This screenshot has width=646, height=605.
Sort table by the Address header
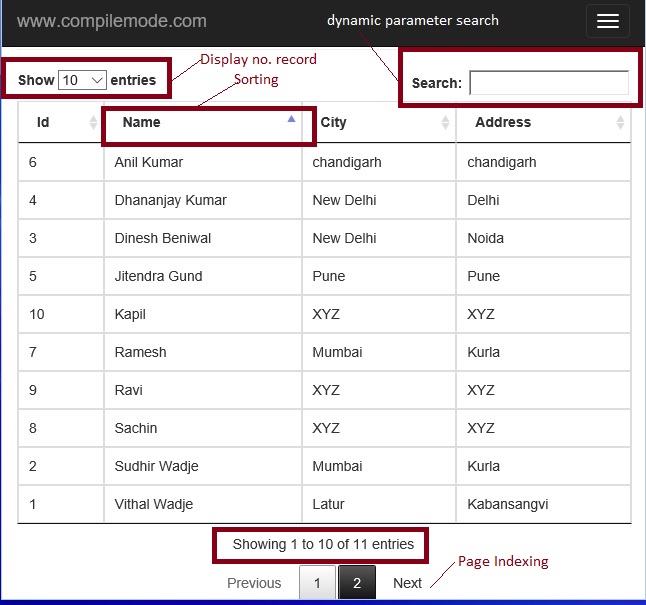[503, 123]
